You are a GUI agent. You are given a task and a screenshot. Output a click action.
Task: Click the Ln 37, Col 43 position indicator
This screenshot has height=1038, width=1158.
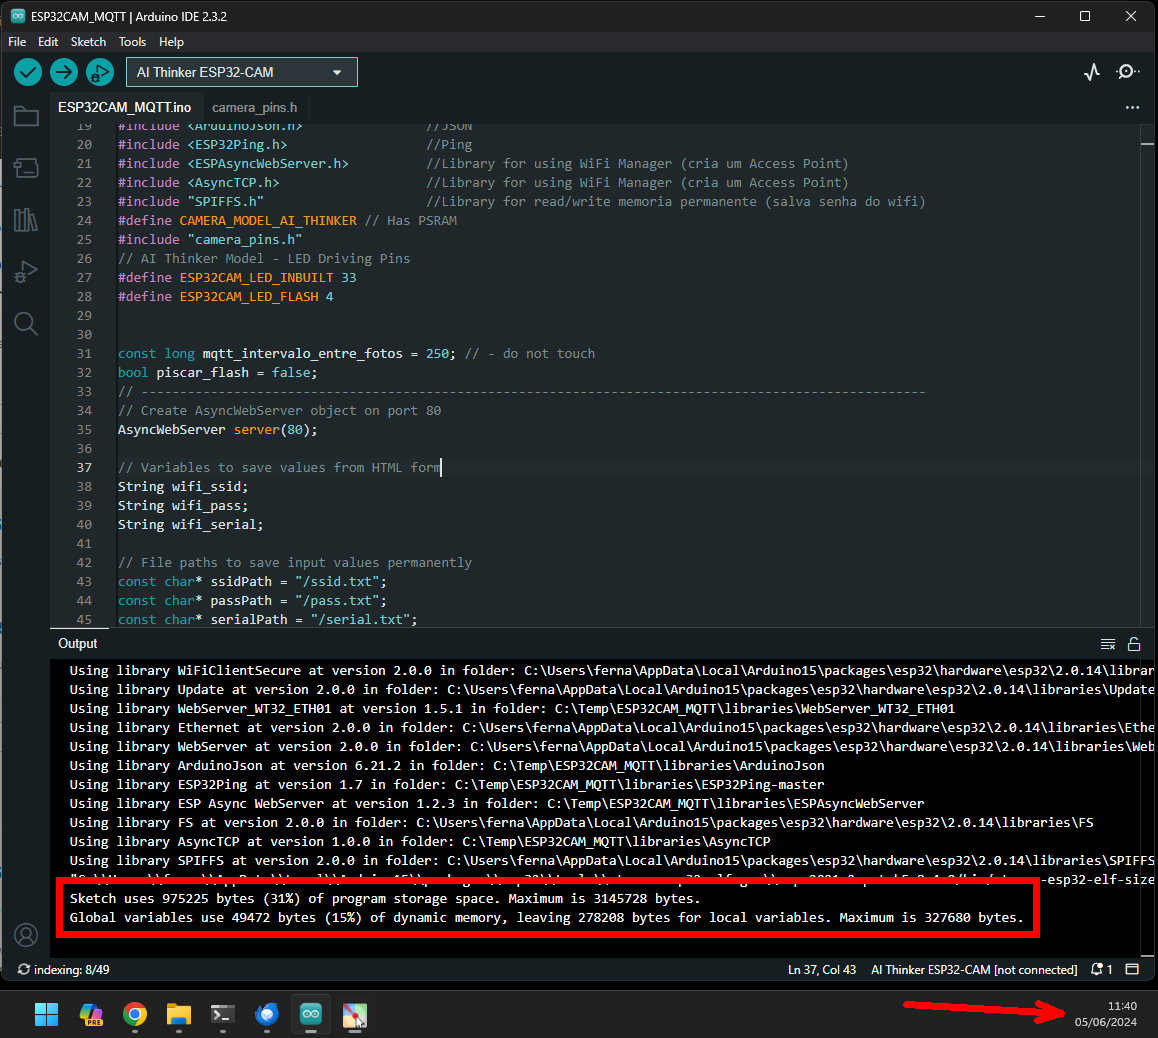pyautogui.click(x=822, y=969)
